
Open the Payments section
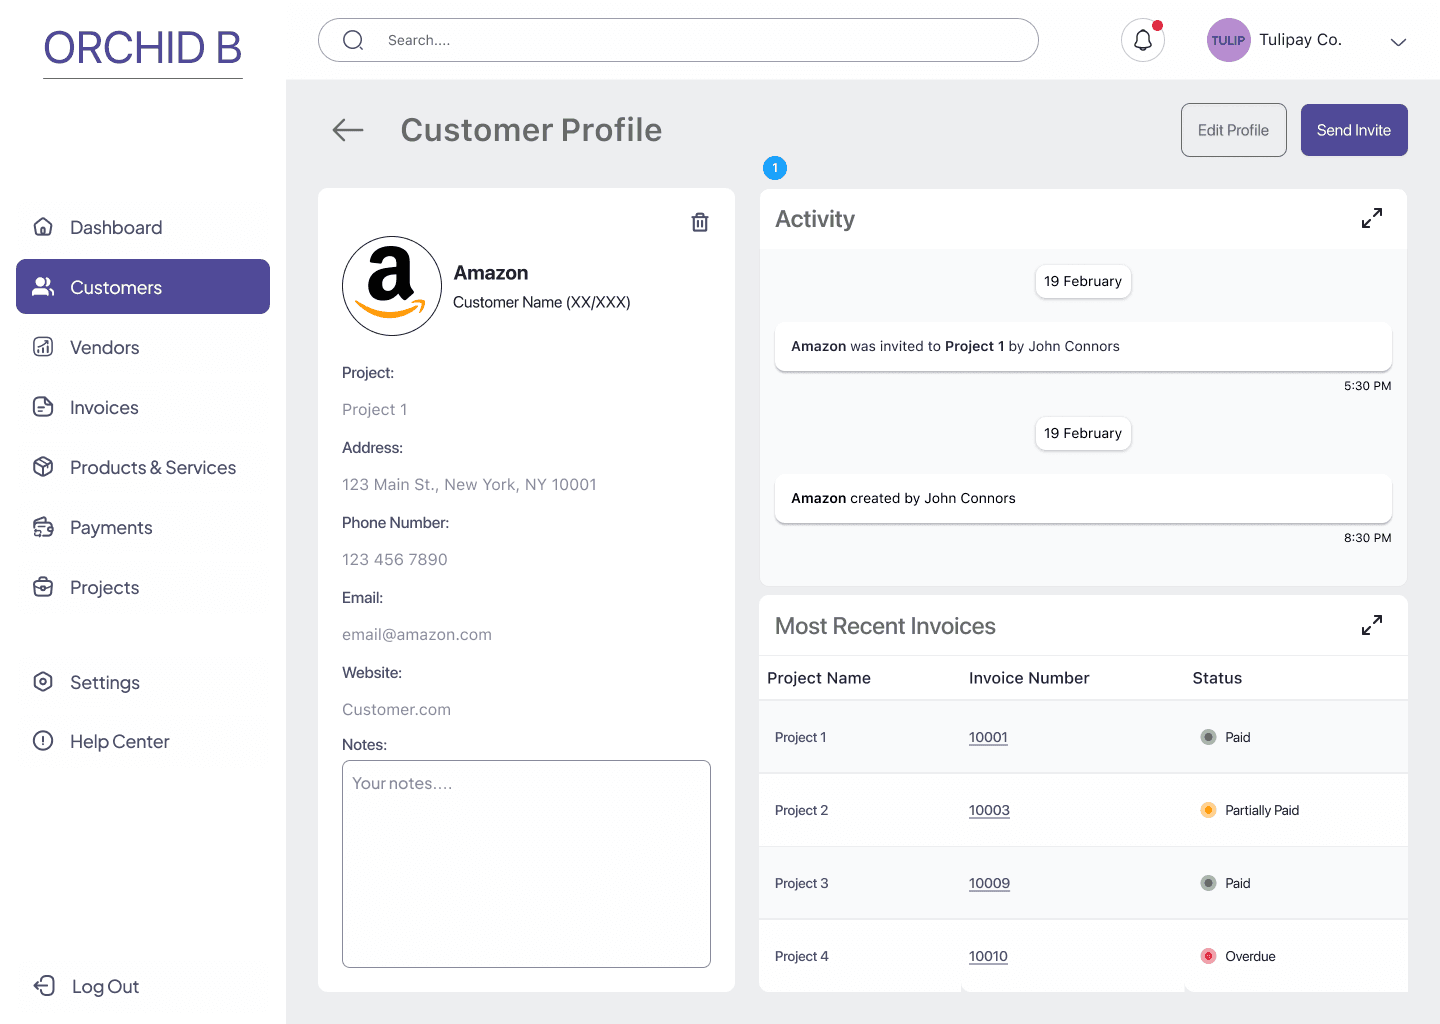(x=143, y=527)
